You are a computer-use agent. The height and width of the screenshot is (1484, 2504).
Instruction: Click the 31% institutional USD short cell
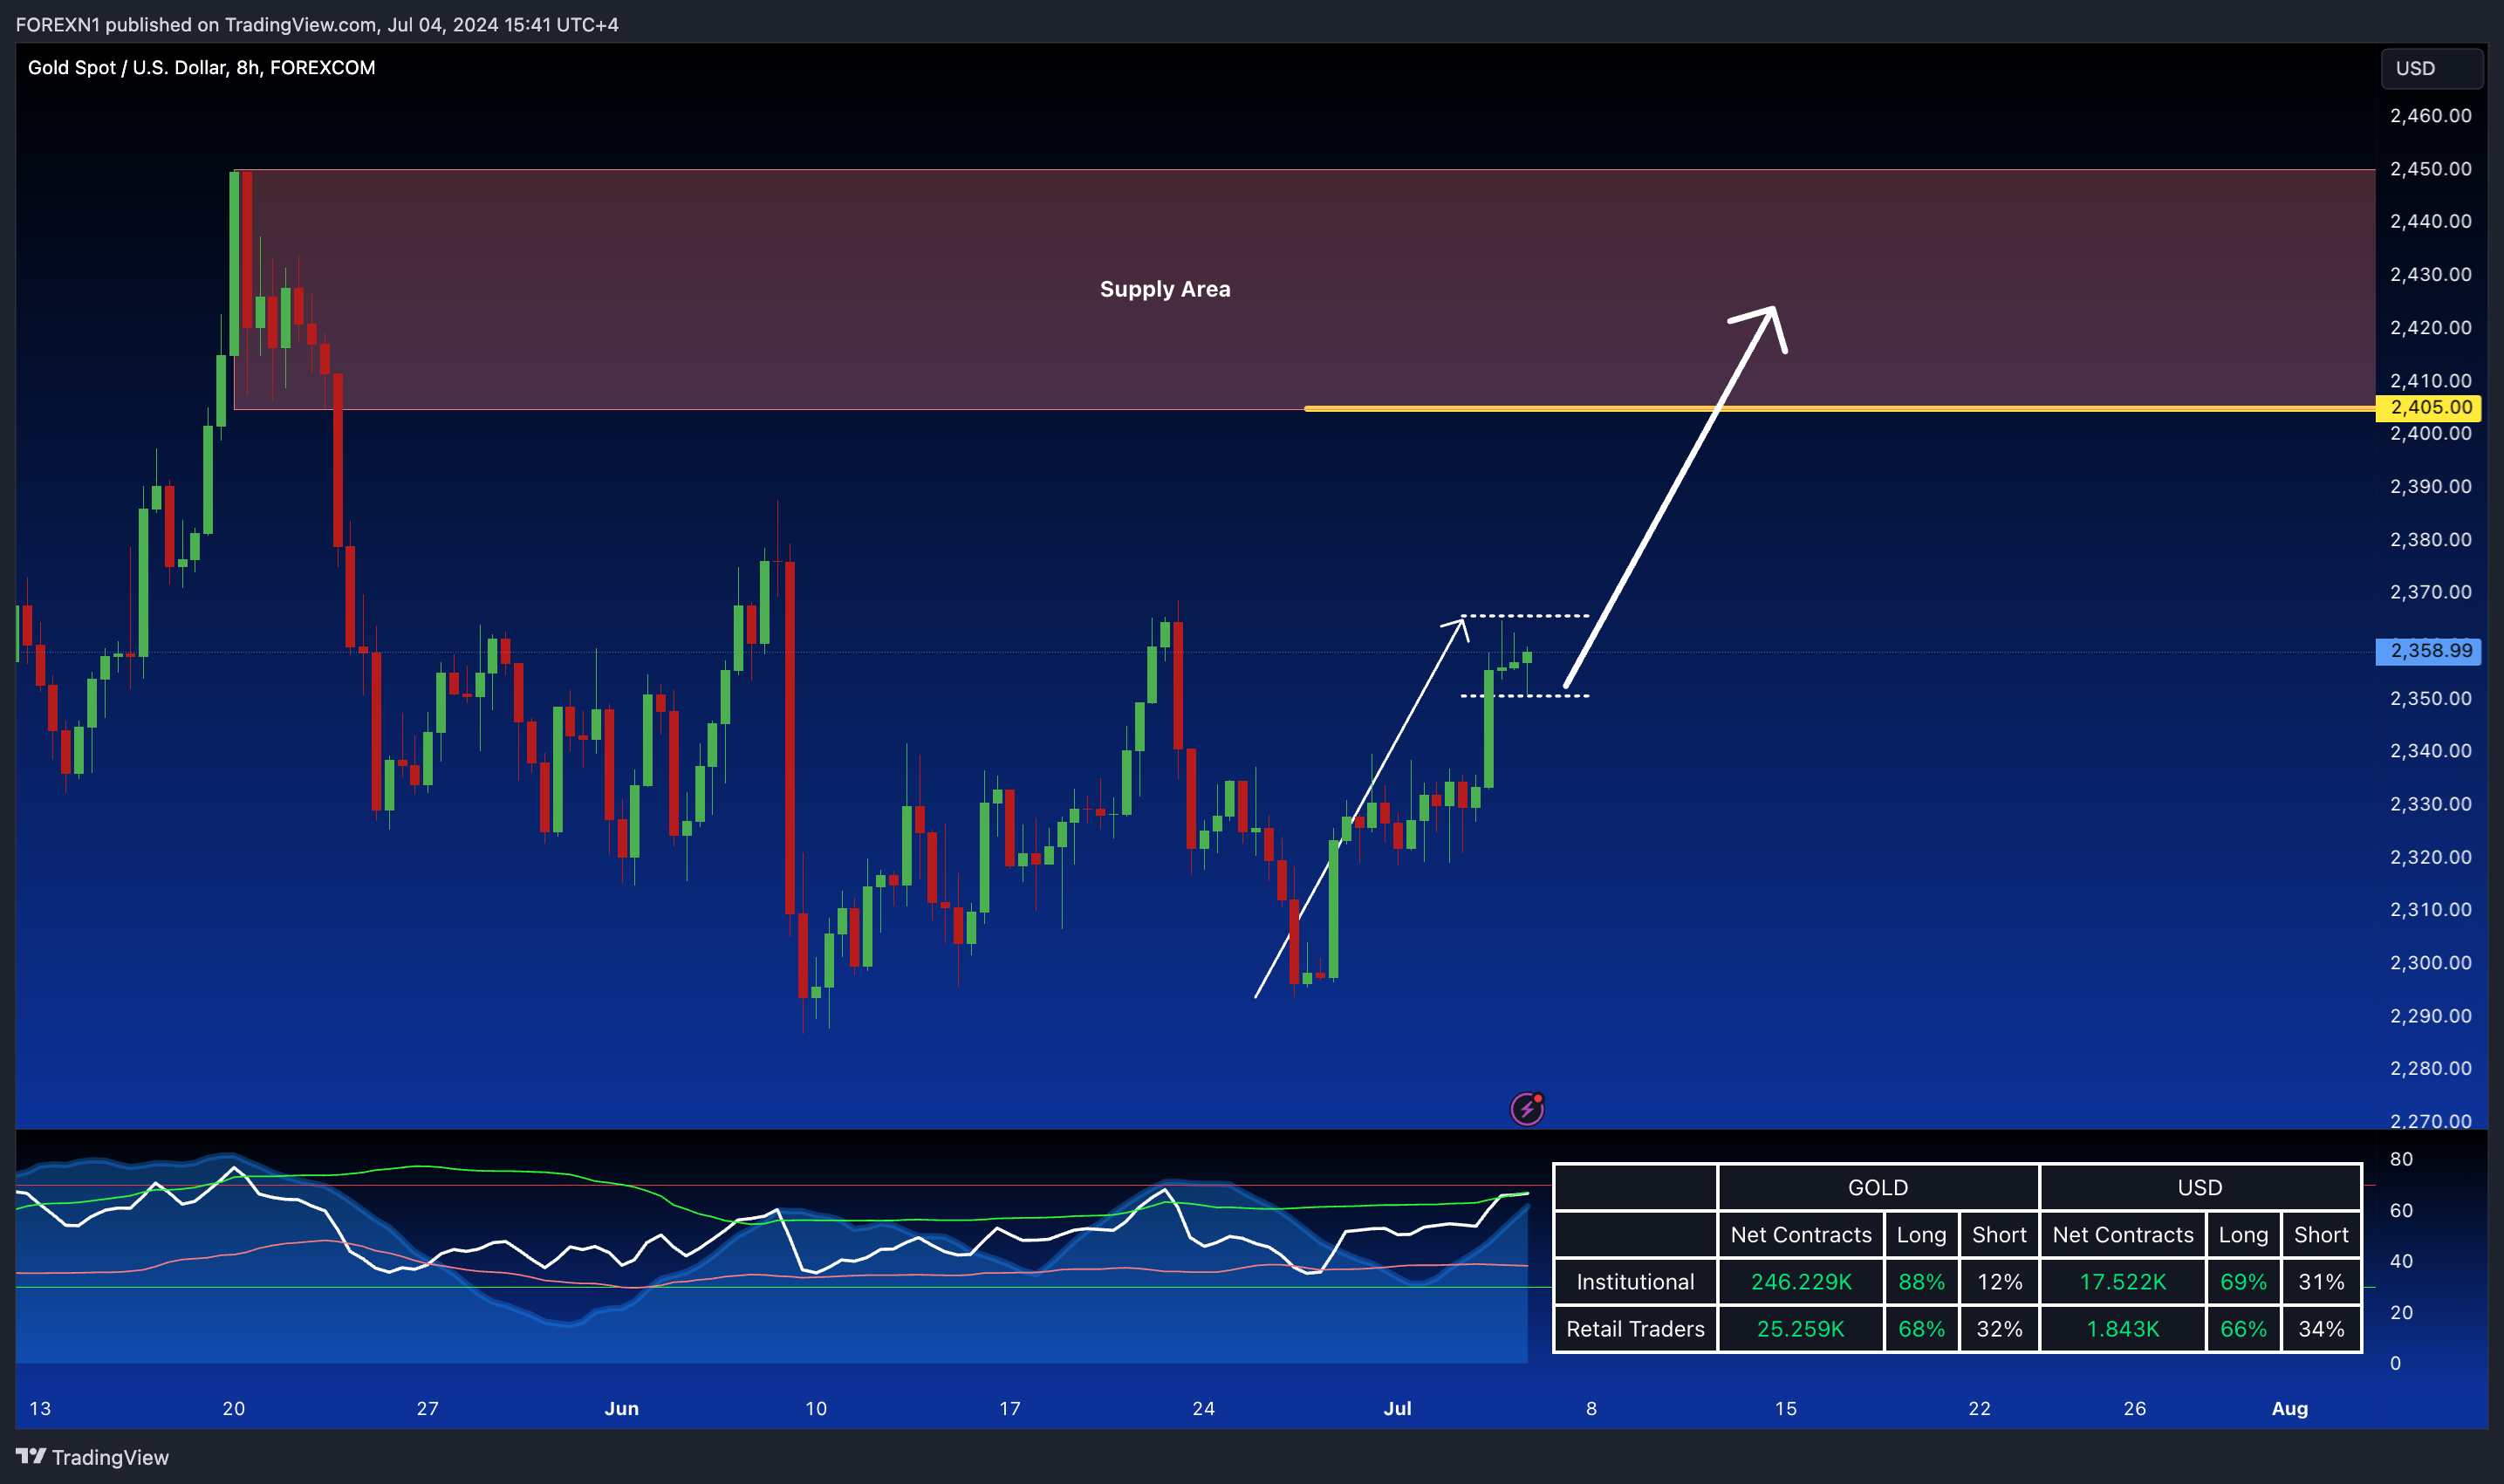tap(2321, 1282)
